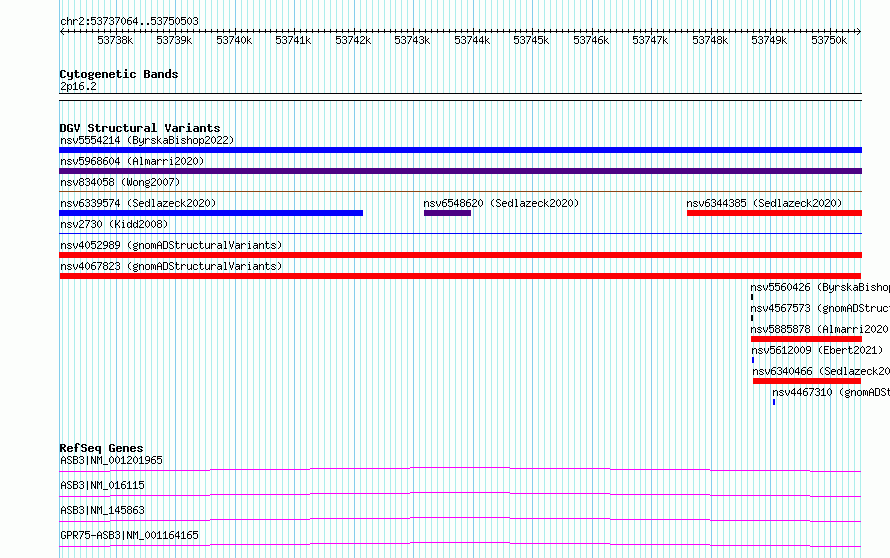Image resolution: width=890 pixels, height=558 pixels.
Task: Click the 53741k ruler tick label
Action: pos(293,40)
